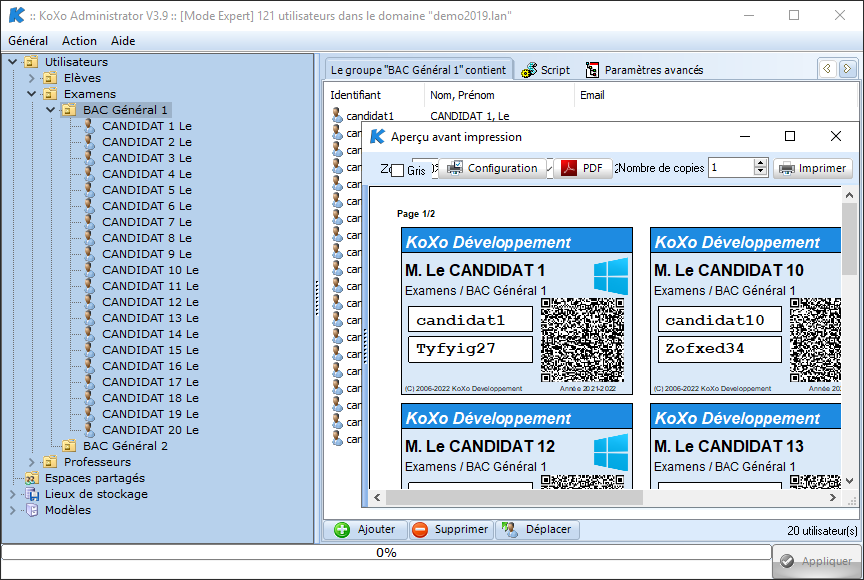The image size is (864, 580).
Task: Select CANDIDAT 12 Le in tree
Action: point(150,302)
